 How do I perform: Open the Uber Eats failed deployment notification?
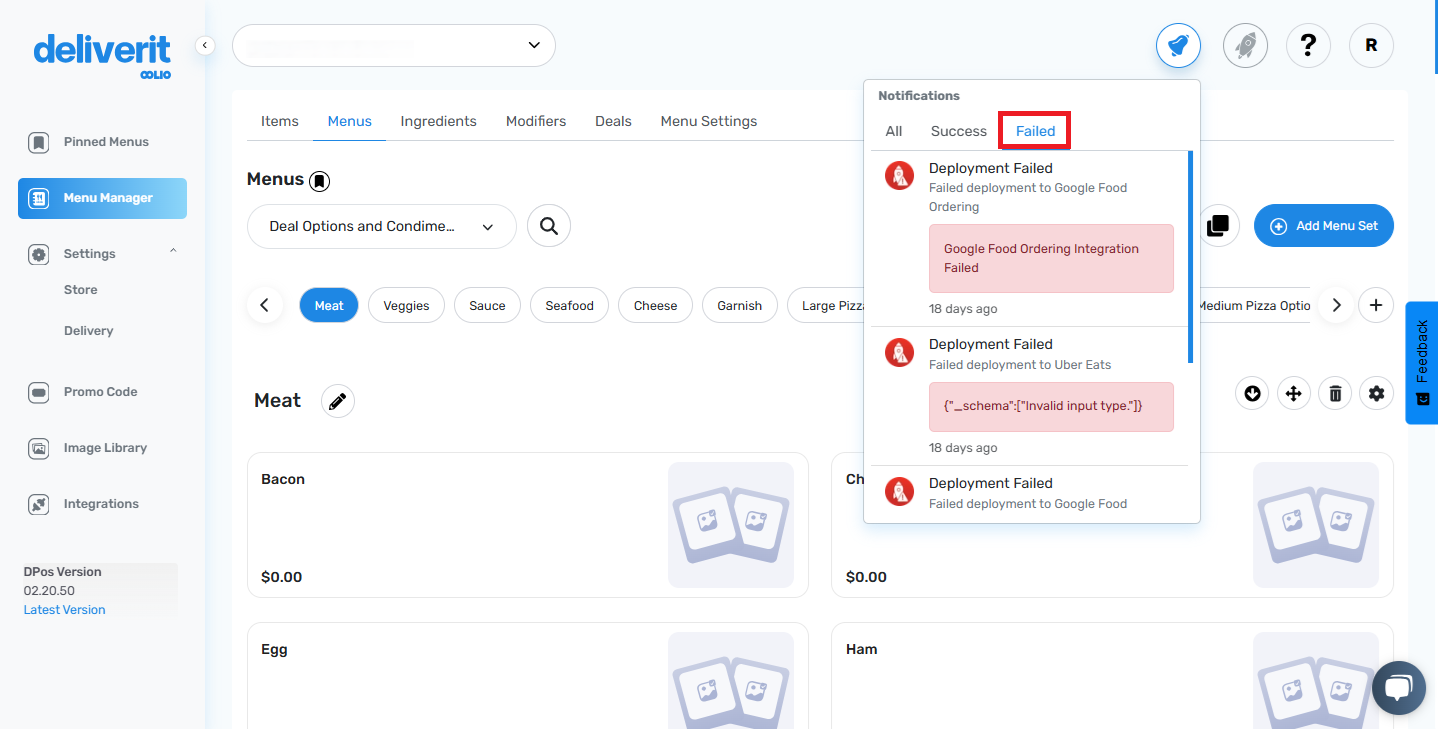(1030, 396)
